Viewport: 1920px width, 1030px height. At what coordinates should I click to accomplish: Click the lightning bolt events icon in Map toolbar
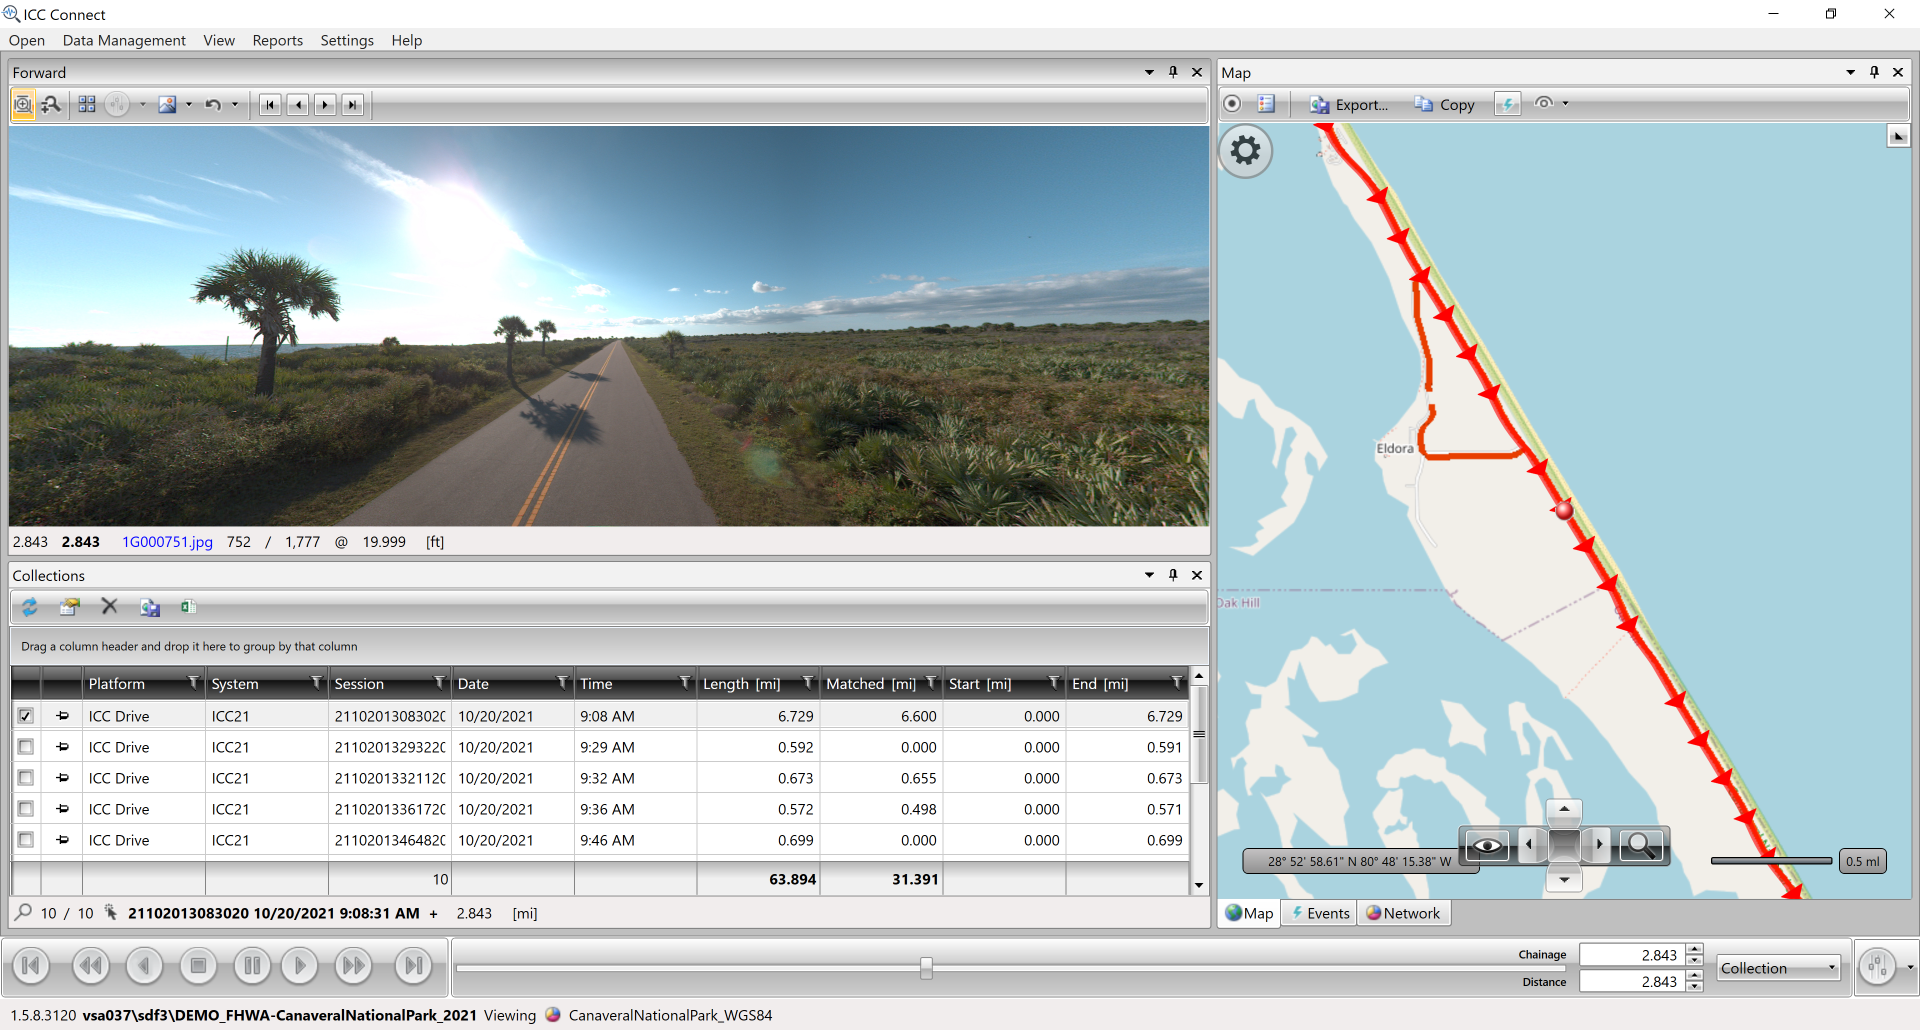pyautogui.click(x=1507, y=104)
